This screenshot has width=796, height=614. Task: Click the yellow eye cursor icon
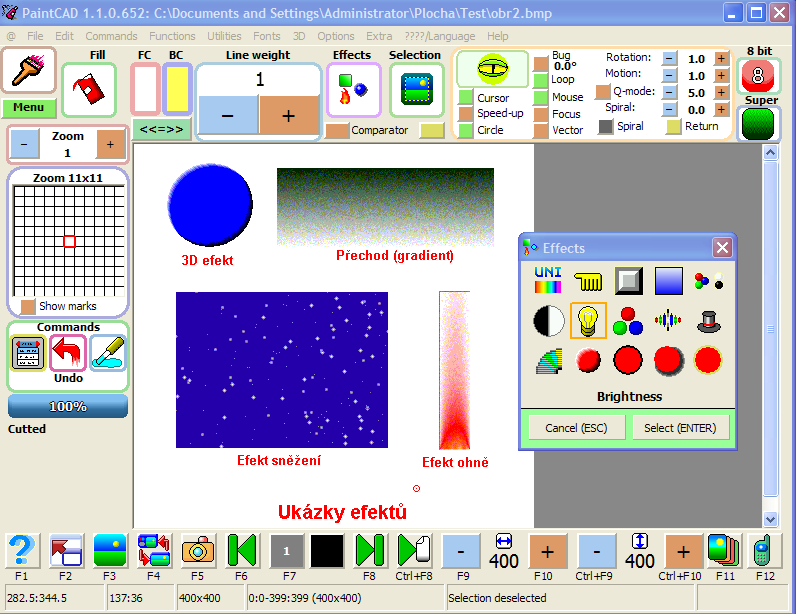coord(492,69)
